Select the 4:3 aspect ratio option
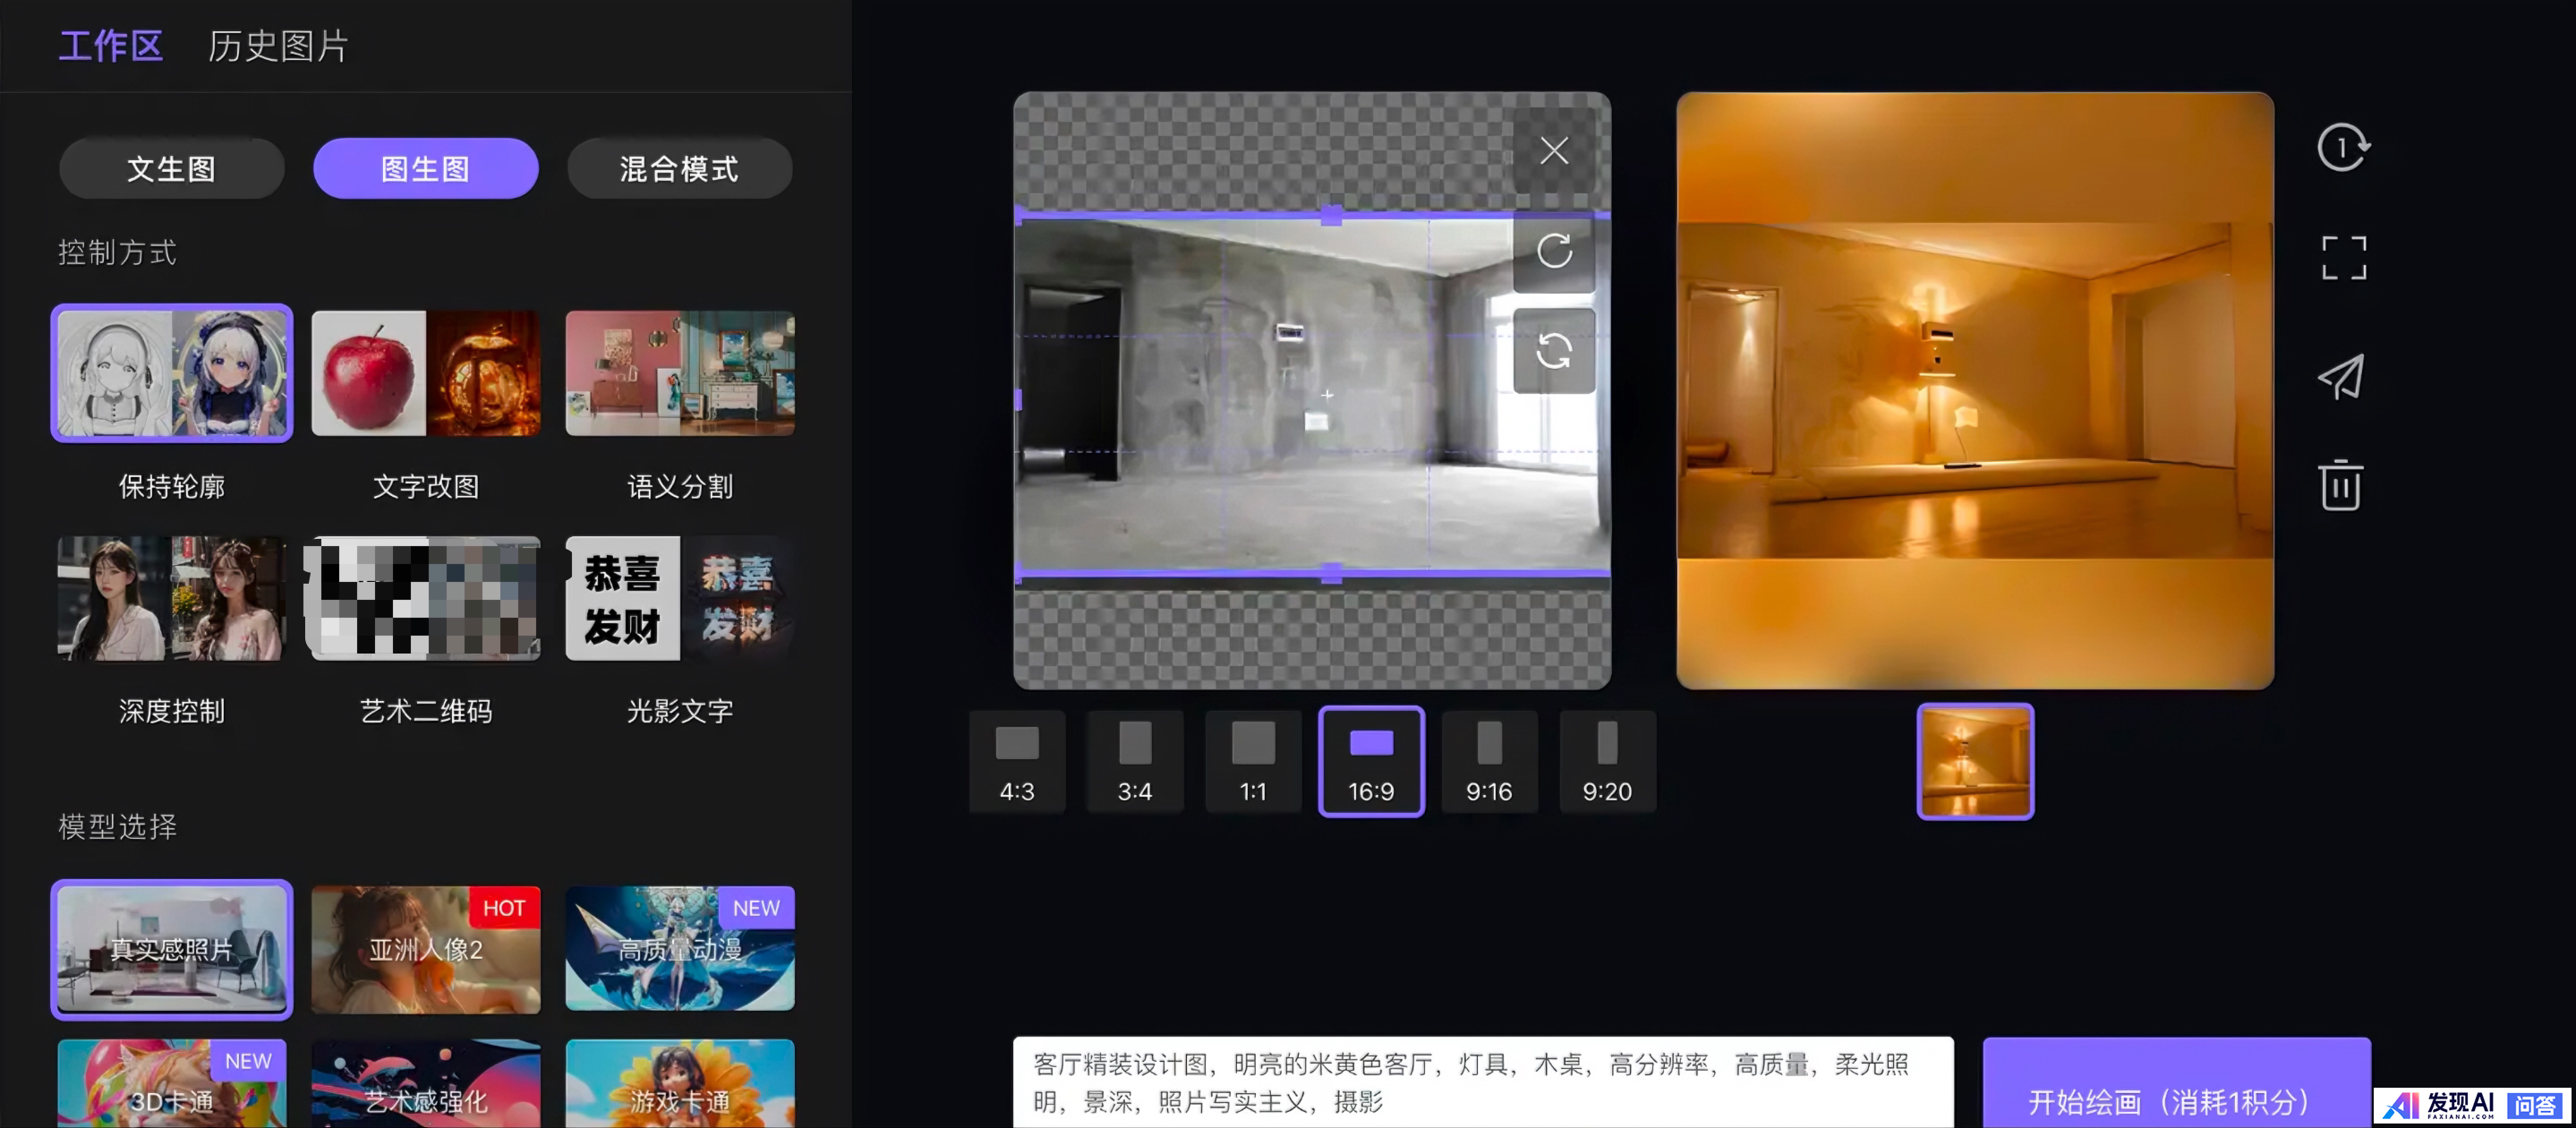Screen dimensions: 2576x1128 point(1017,762)
